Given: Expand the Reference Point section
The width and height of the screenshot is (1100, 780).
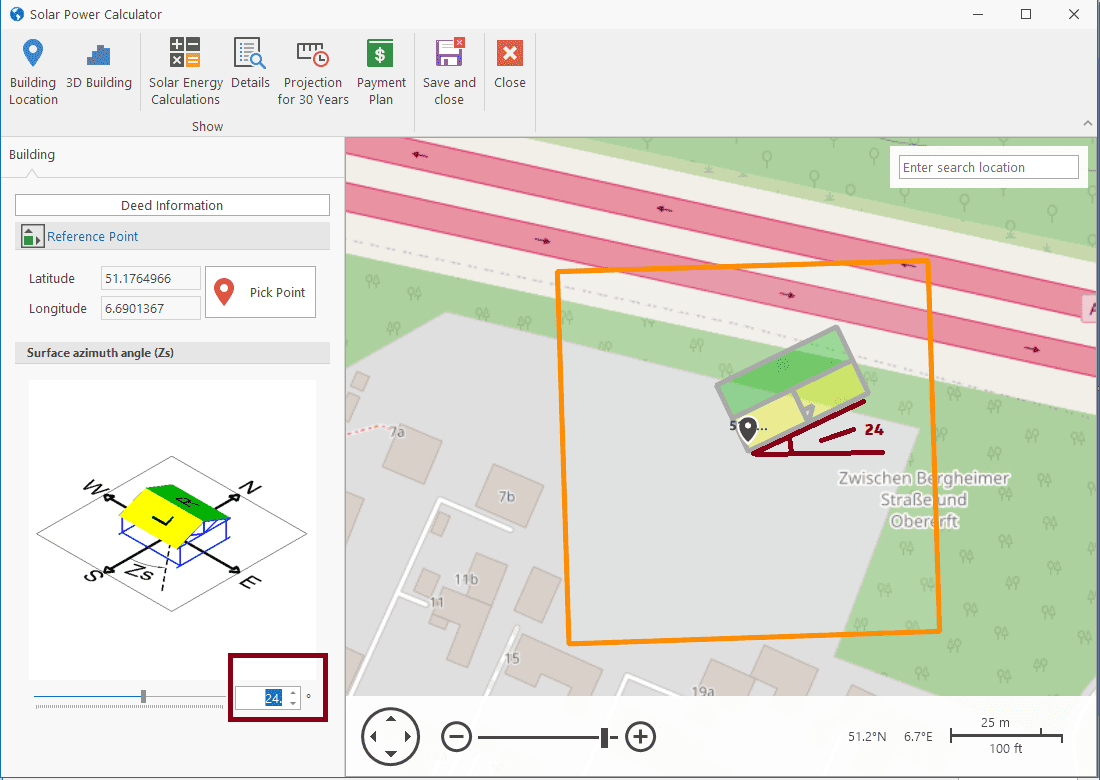Looking at the screenshot, I should [93, 237].
